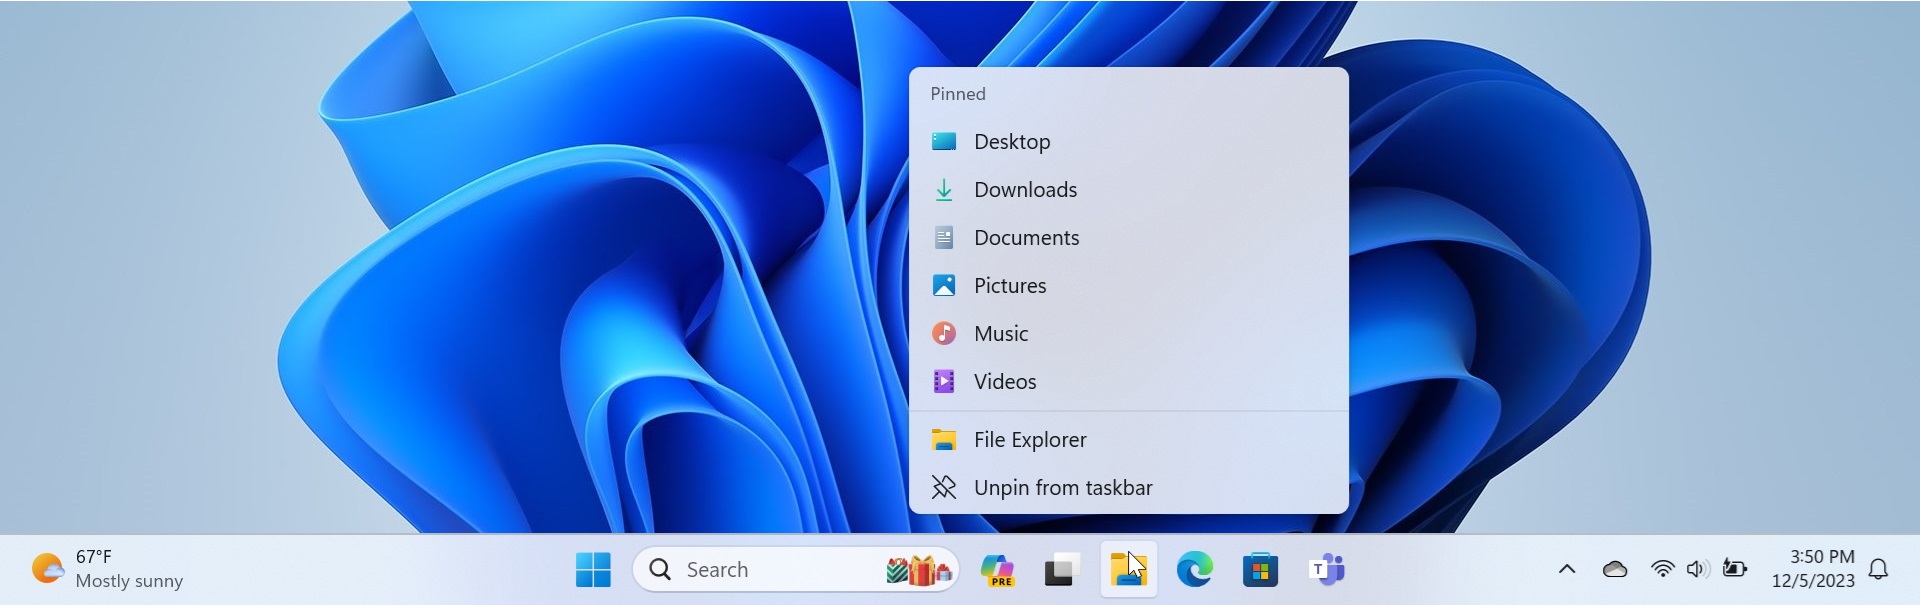Open Microsoft Copilot preview icon
Screen dimensions: 1920x605
point(996,570)
